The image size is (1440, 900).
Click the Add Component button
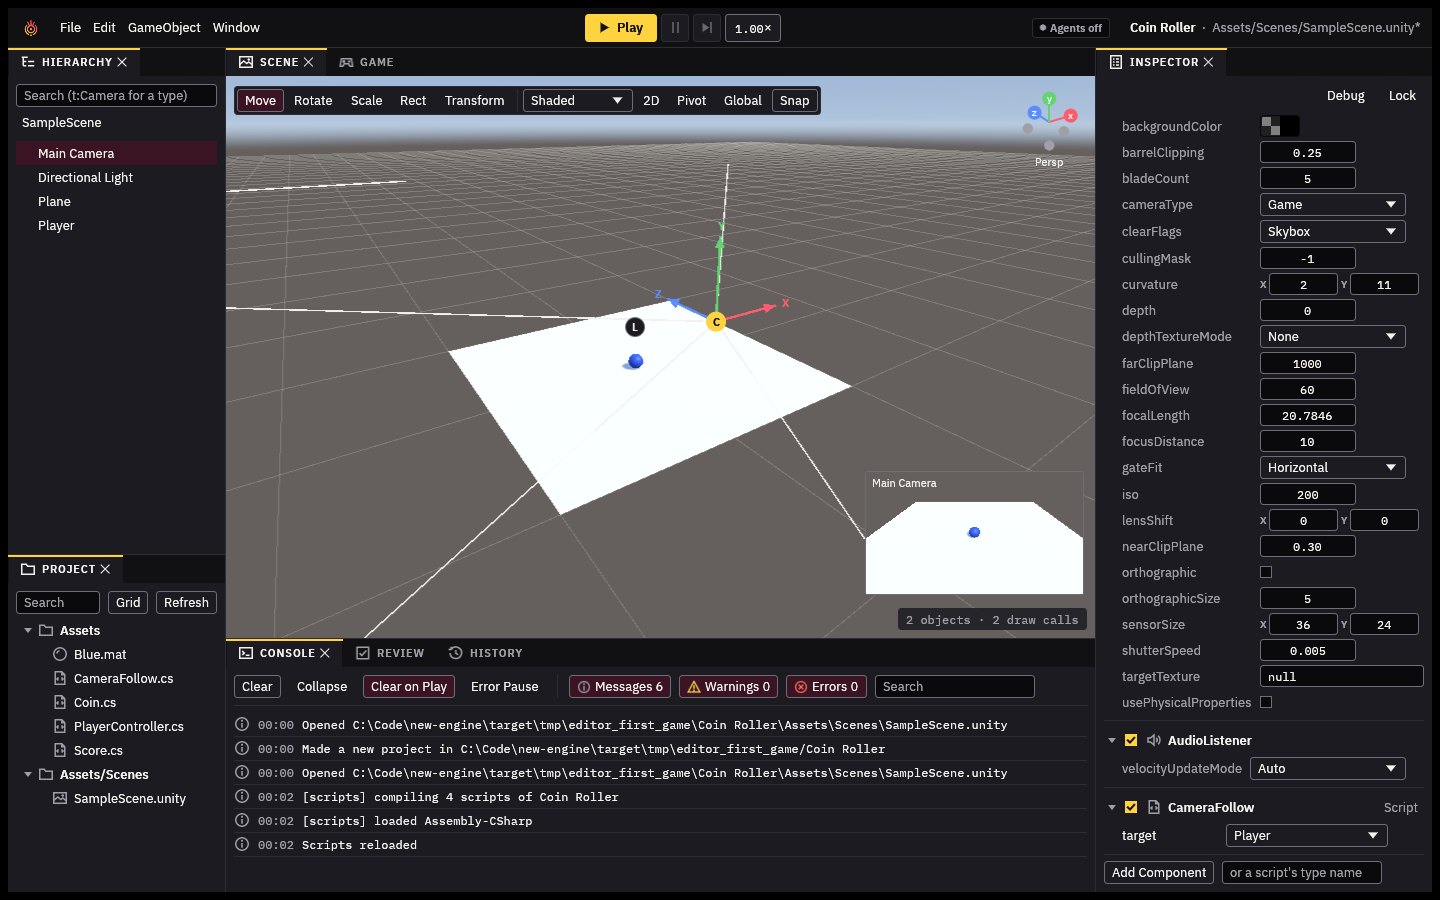tap(1159, 873)
